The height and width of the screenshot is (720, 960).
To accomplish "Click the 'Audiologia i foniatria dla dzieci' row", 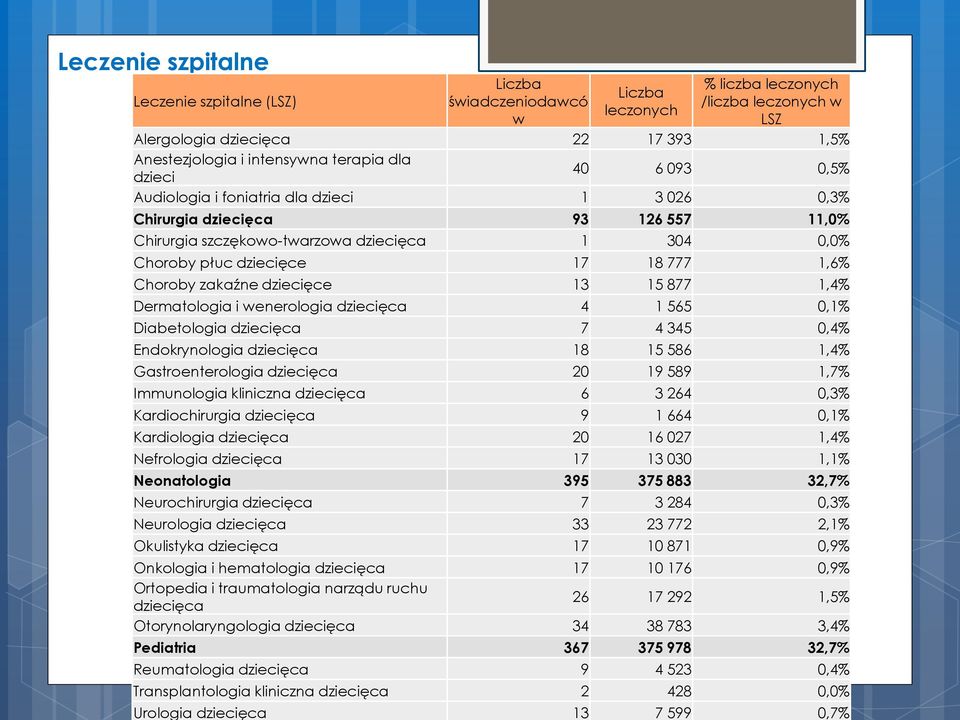I will pos(491,197).
